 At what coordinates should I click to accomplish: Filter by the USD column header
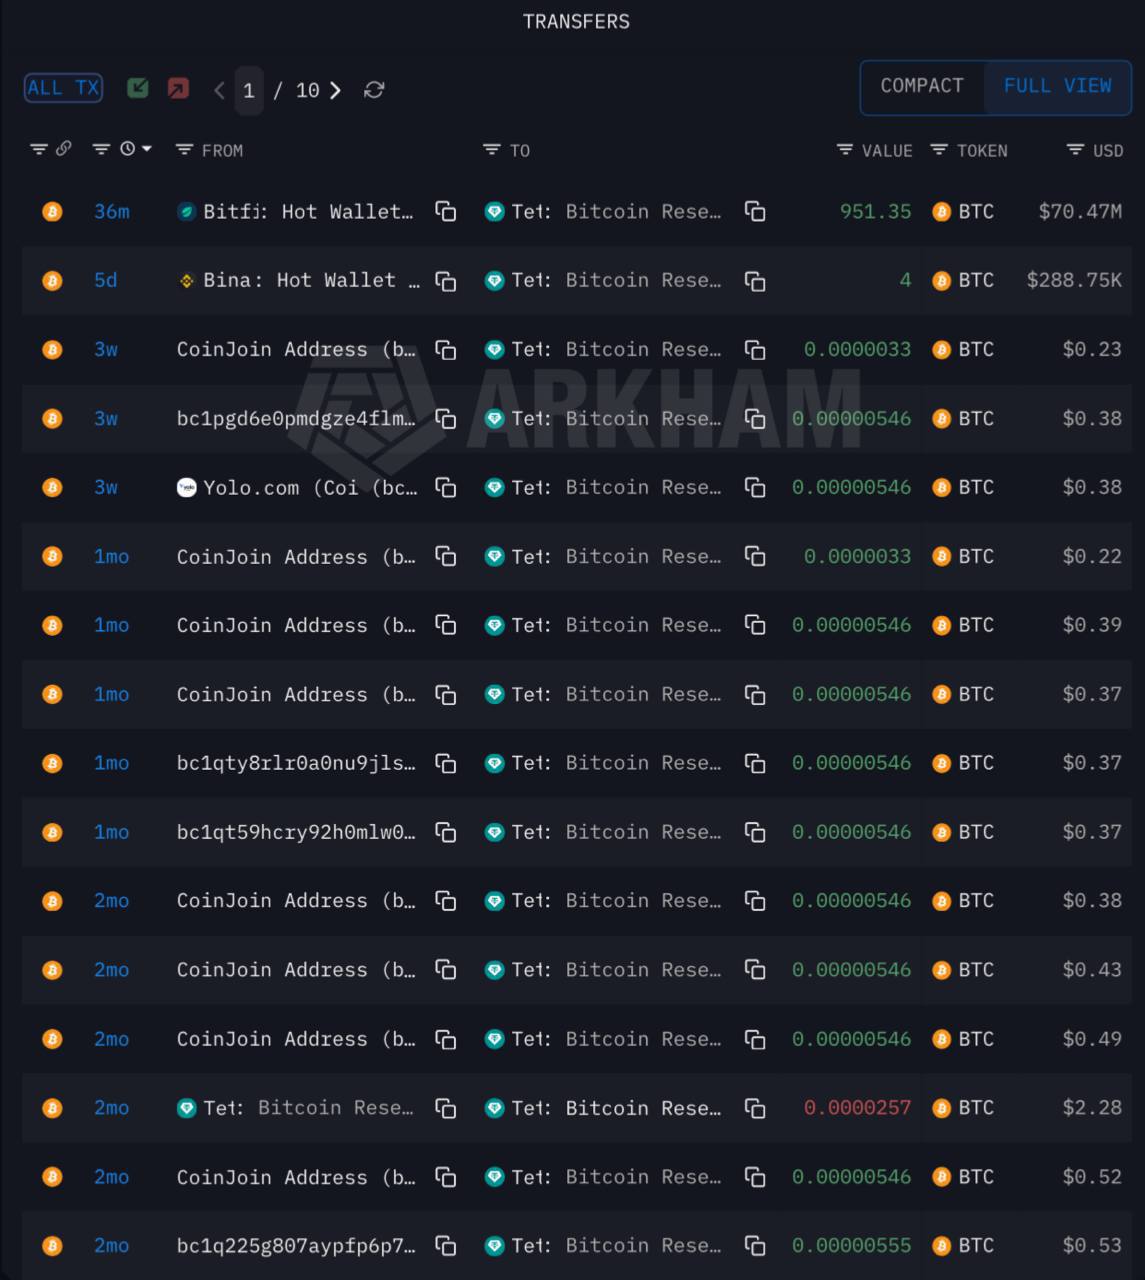[x=1095, y=150]
